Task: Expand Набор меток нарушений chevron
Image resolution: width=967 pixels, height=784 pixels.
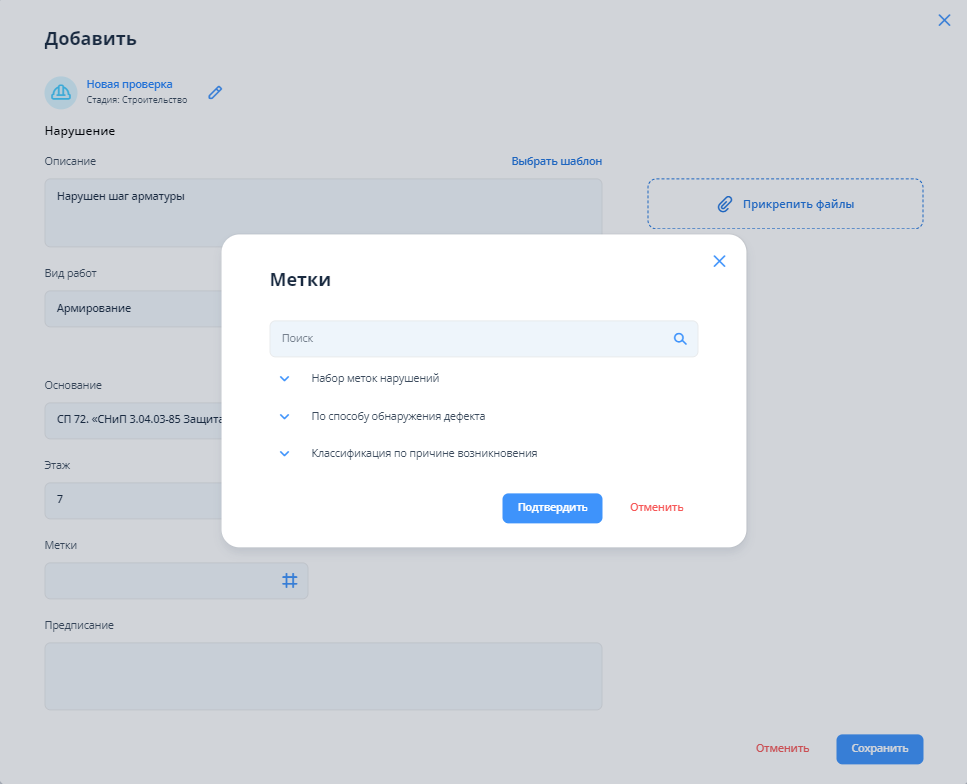Action: pos(285,379)
